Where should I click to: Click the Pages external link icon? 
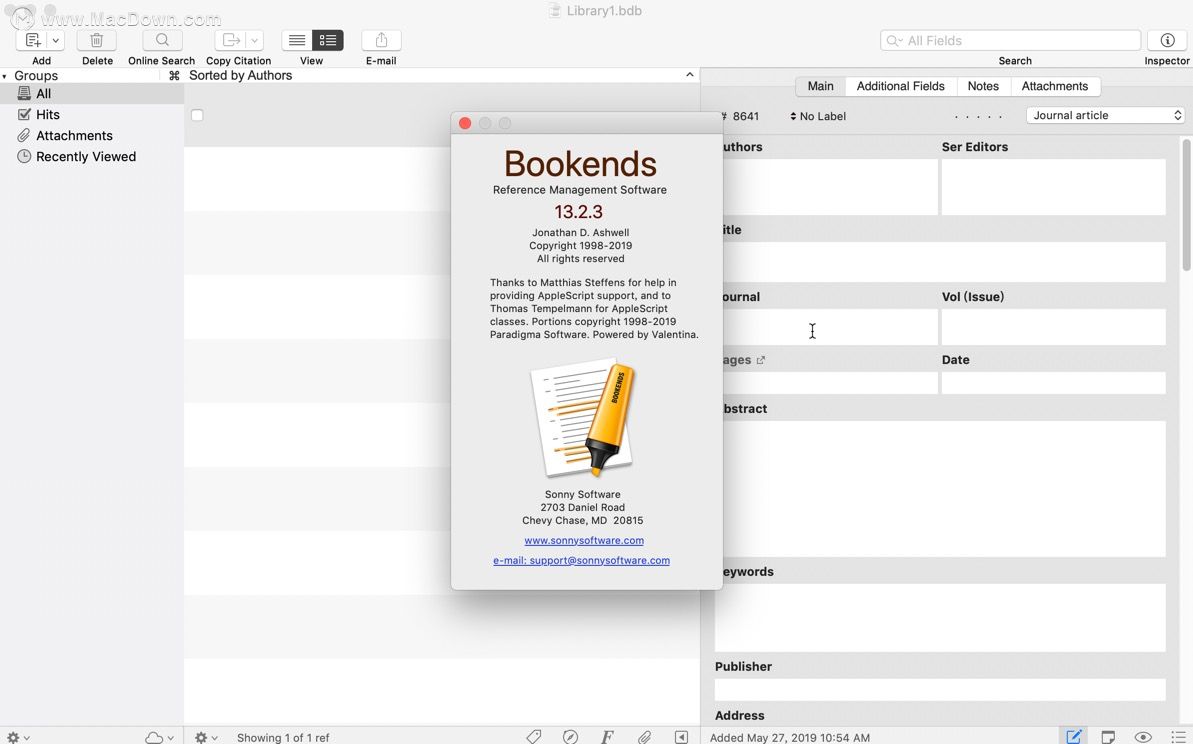click(760, 360)
